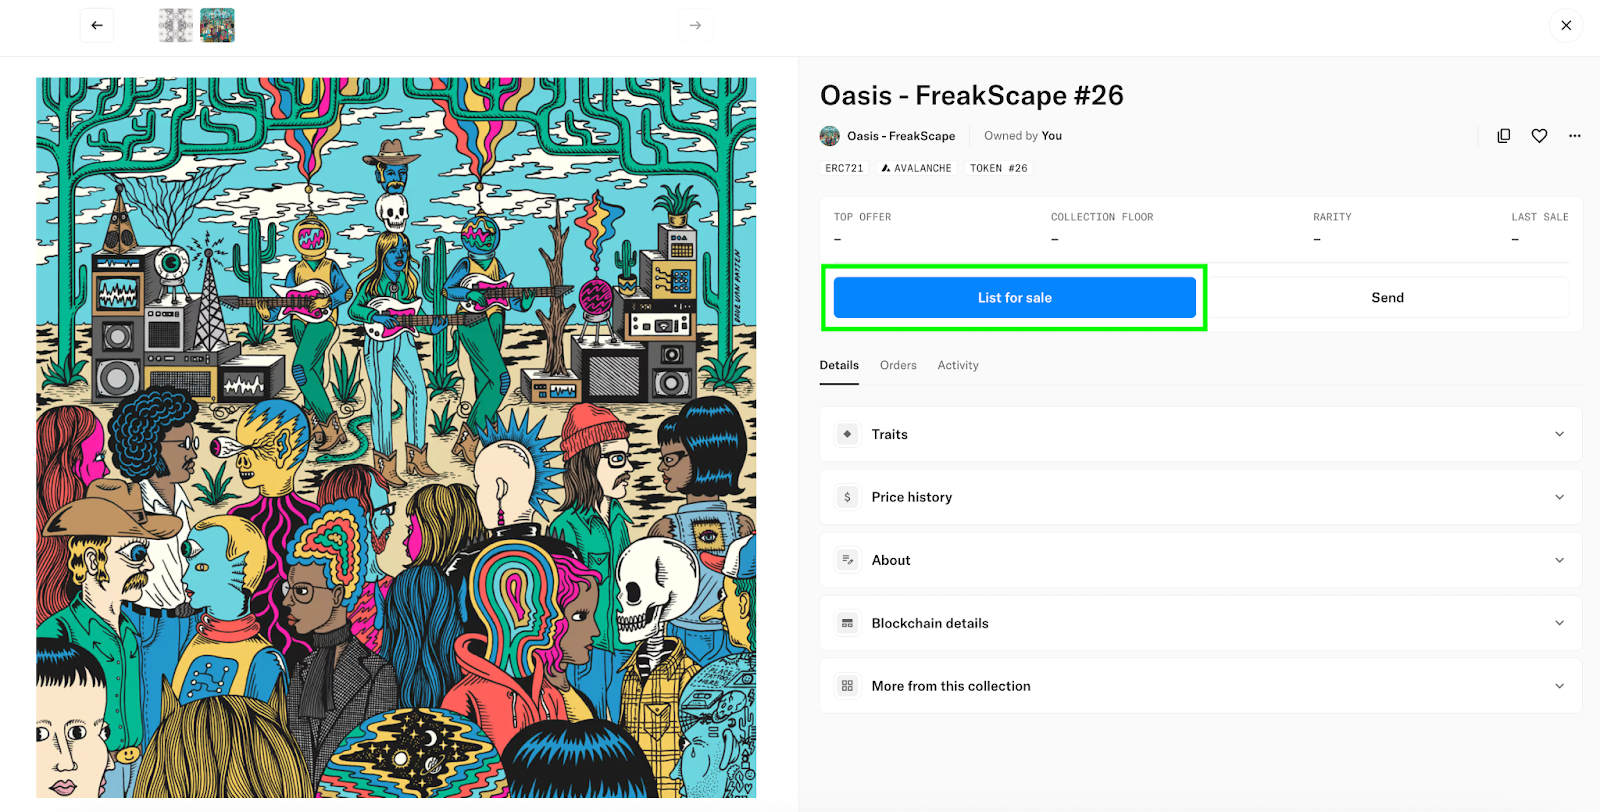Click the back arrow icon
Viewport: 1600px width, 812px height.
click(x=97, y=25)
